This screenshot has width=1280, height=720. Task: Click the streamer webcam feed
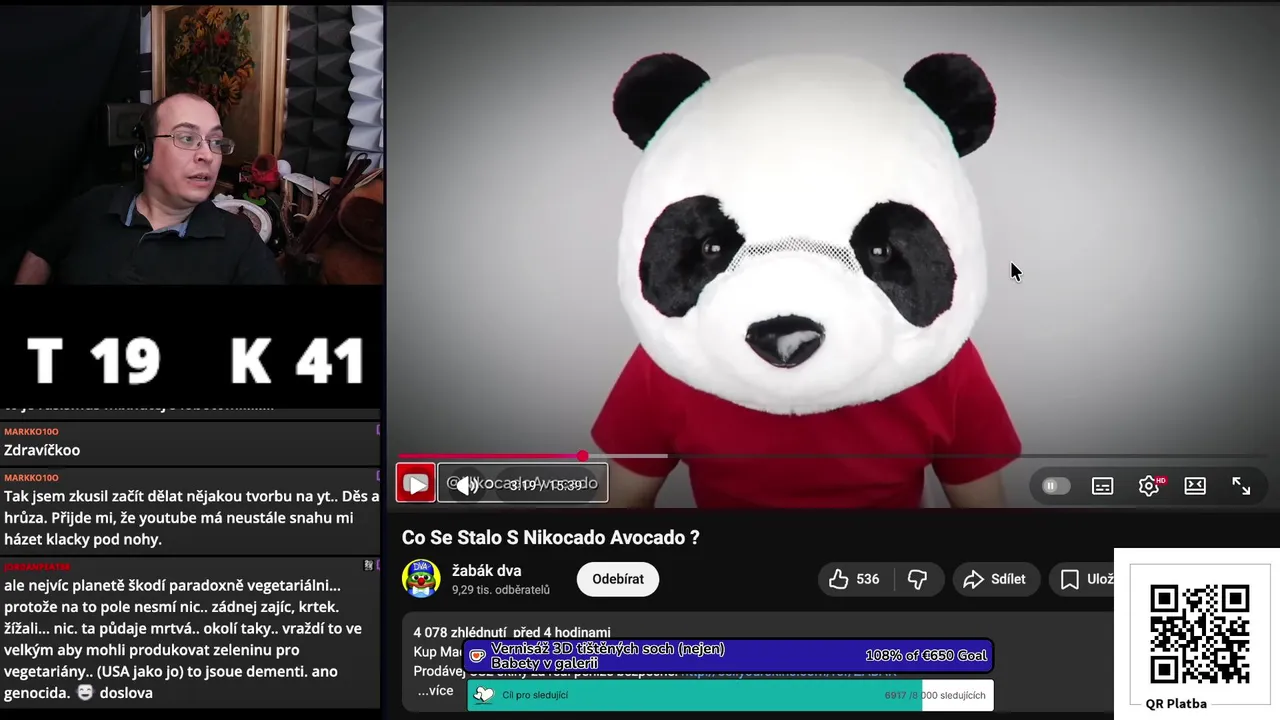tap(192, 145)
